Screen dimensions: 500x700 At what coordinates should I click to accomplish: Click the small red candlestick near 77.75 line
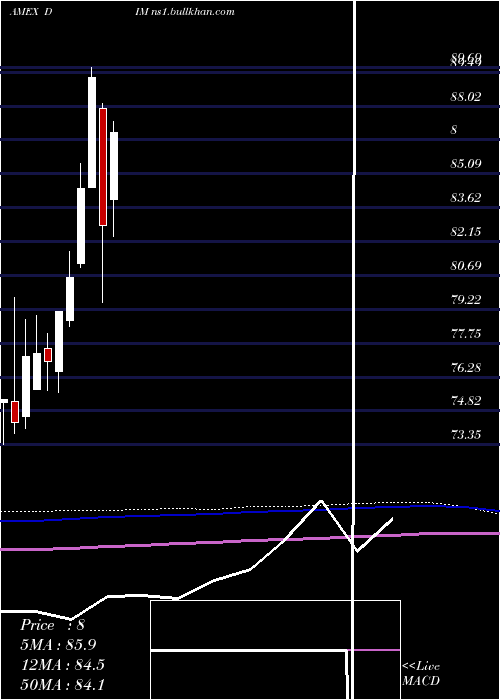click(48, 355)
